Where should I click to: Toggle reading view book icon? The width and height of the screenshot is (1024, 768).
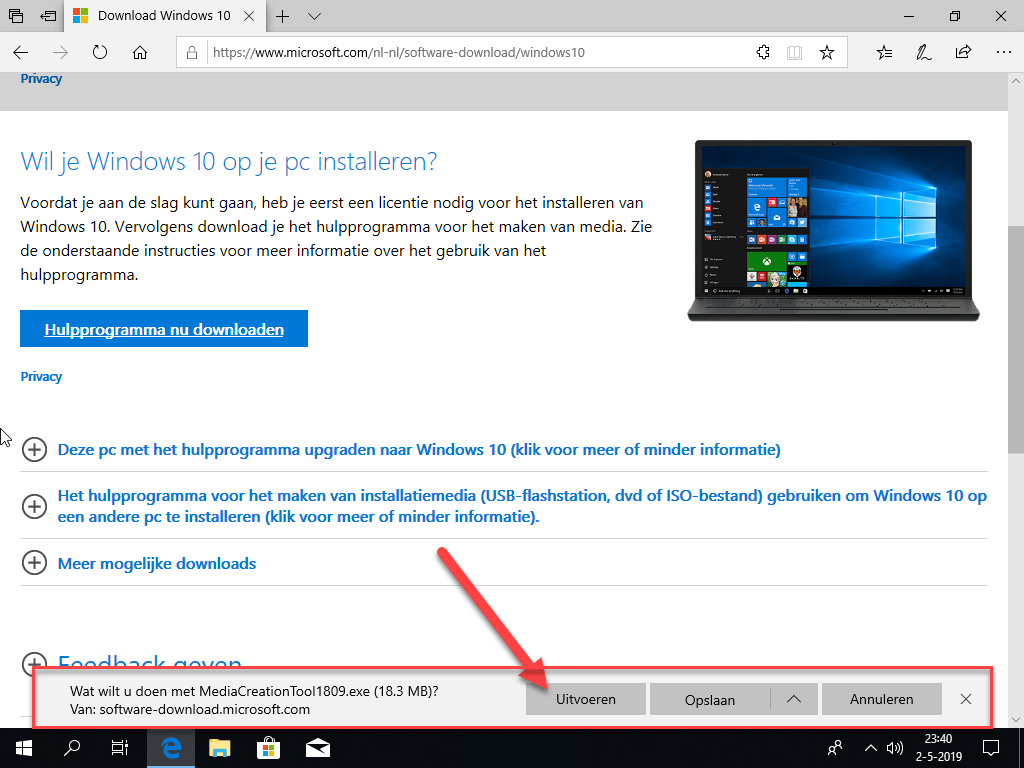pos(794,52)
